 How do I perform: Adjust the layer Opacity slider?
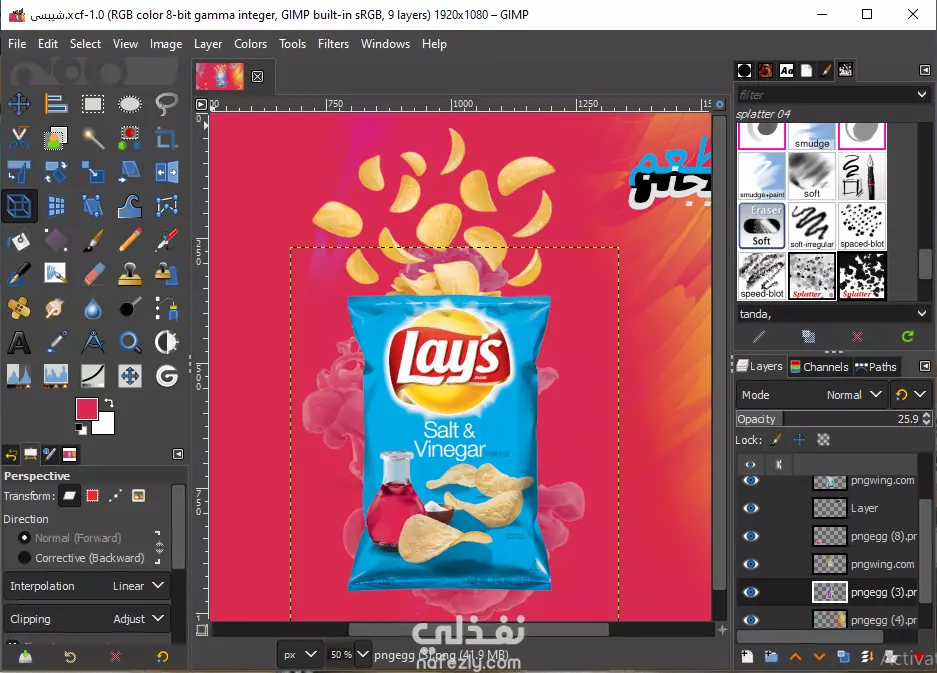834,419
